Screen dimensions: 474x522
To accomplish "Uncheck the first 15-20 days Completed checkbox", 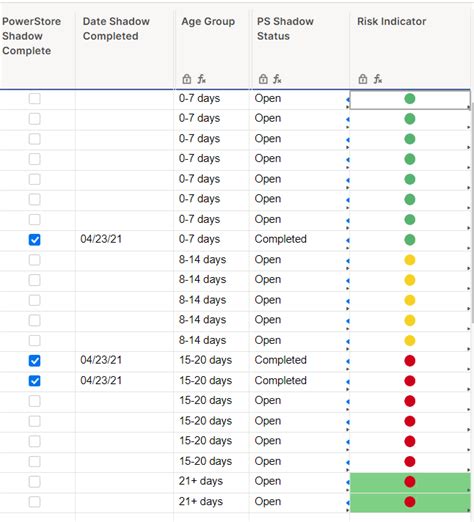I will [35, 361].
